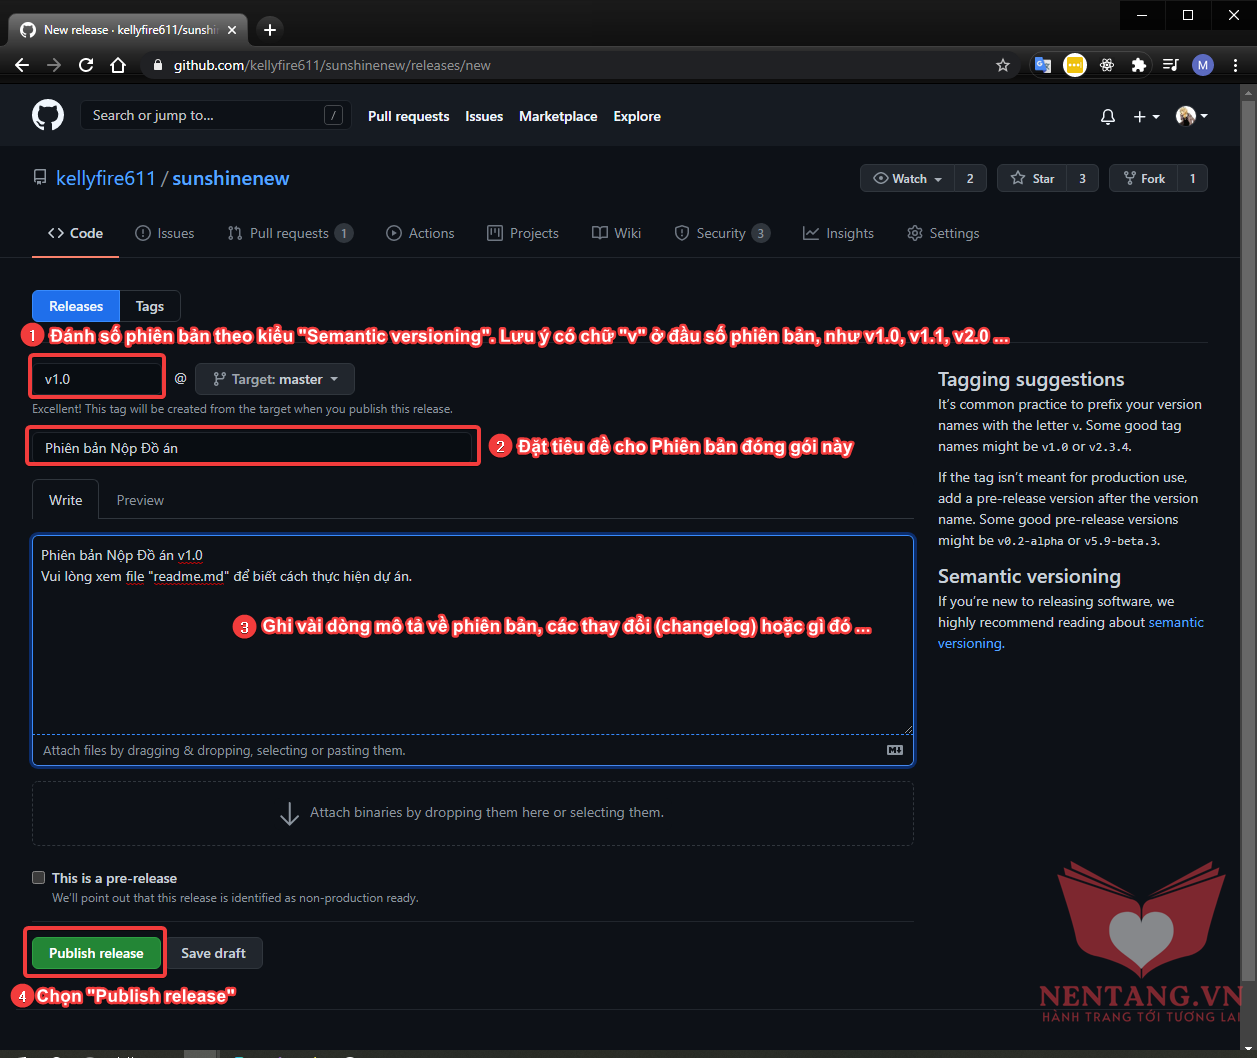Click the GitHub Octocat logo

48,116
